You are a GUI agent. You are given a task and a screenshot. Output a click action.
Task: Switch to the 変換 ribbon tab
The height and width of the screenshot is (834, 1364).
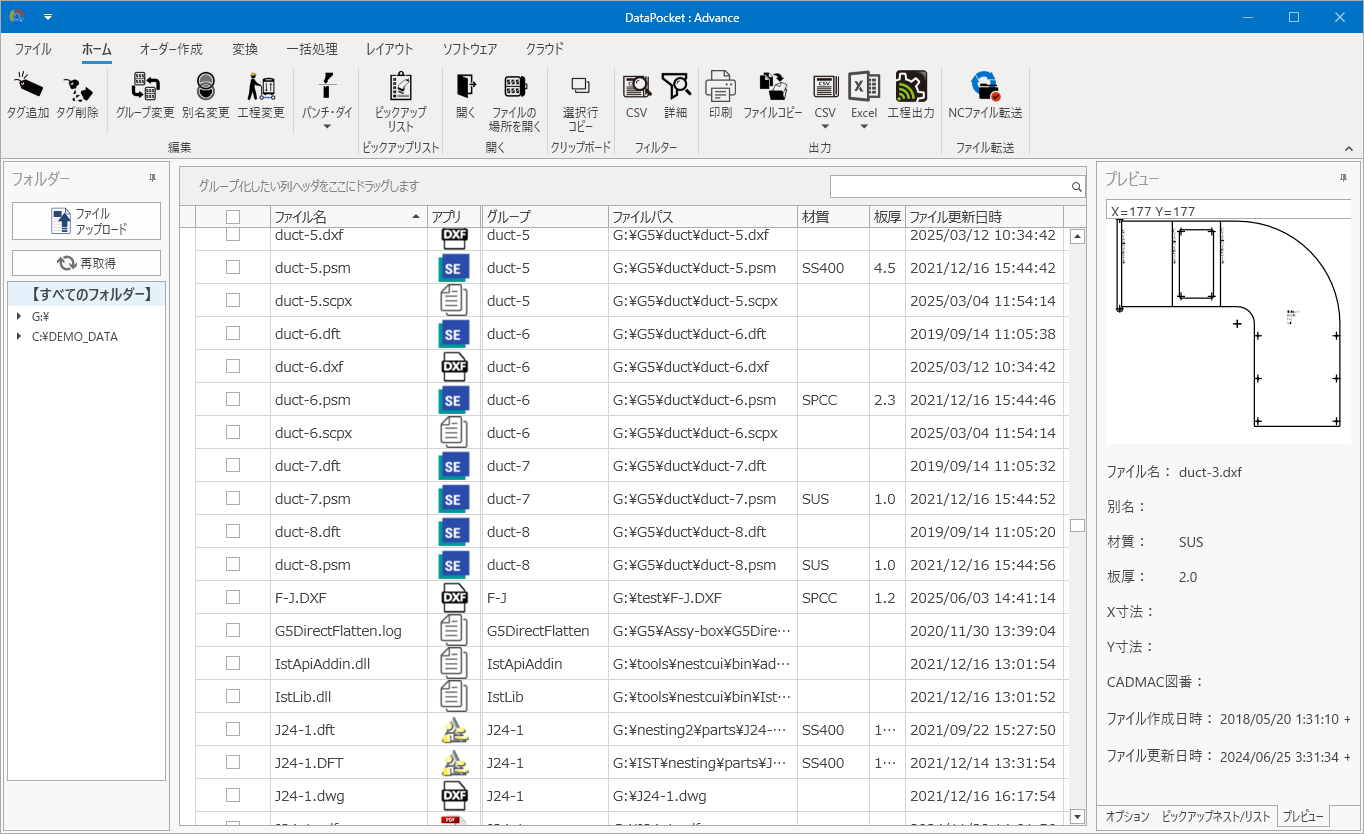point(245,49)
